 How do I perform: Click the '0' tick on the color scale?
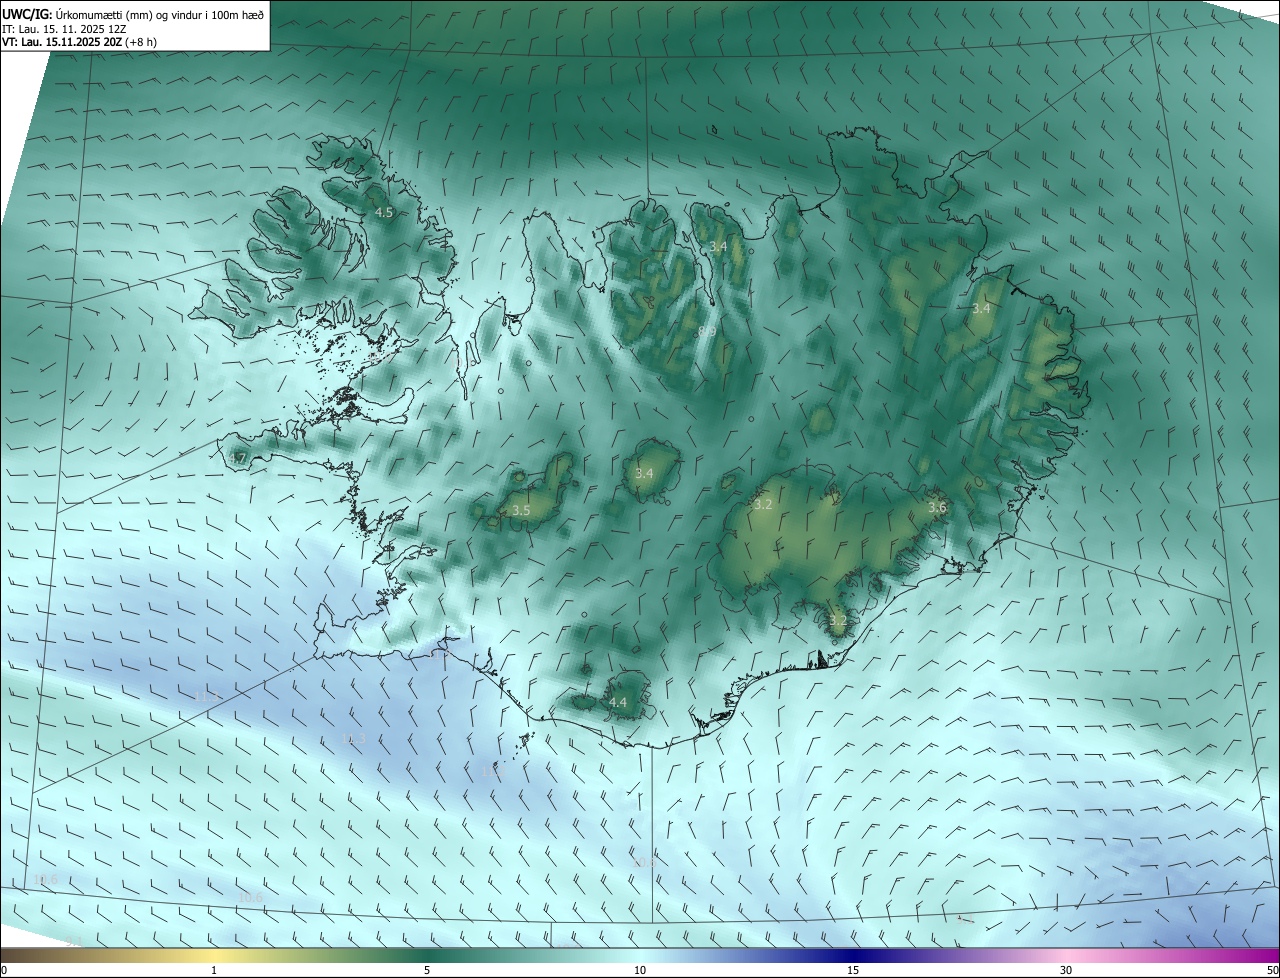3,971
